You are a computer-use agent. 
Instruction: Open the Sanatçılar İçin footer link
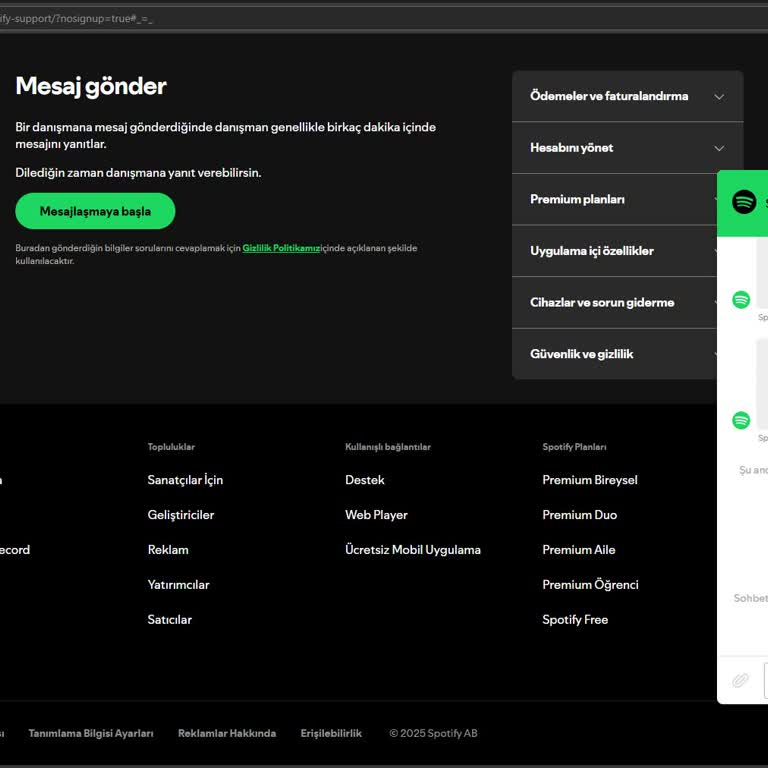(x=185, y=480)
